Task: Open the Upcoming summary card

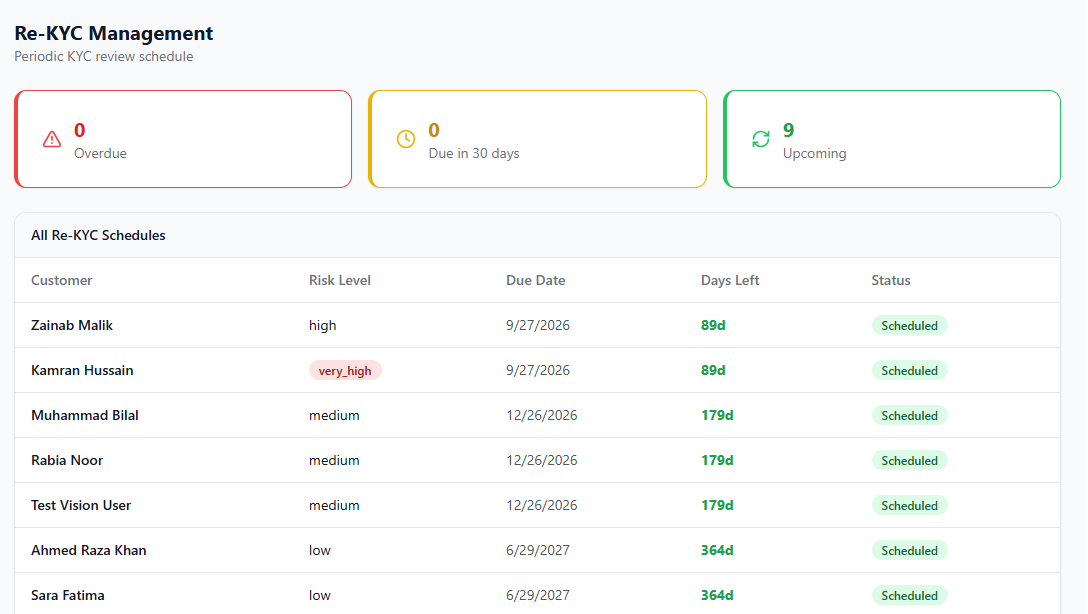Action: [892, 139]
